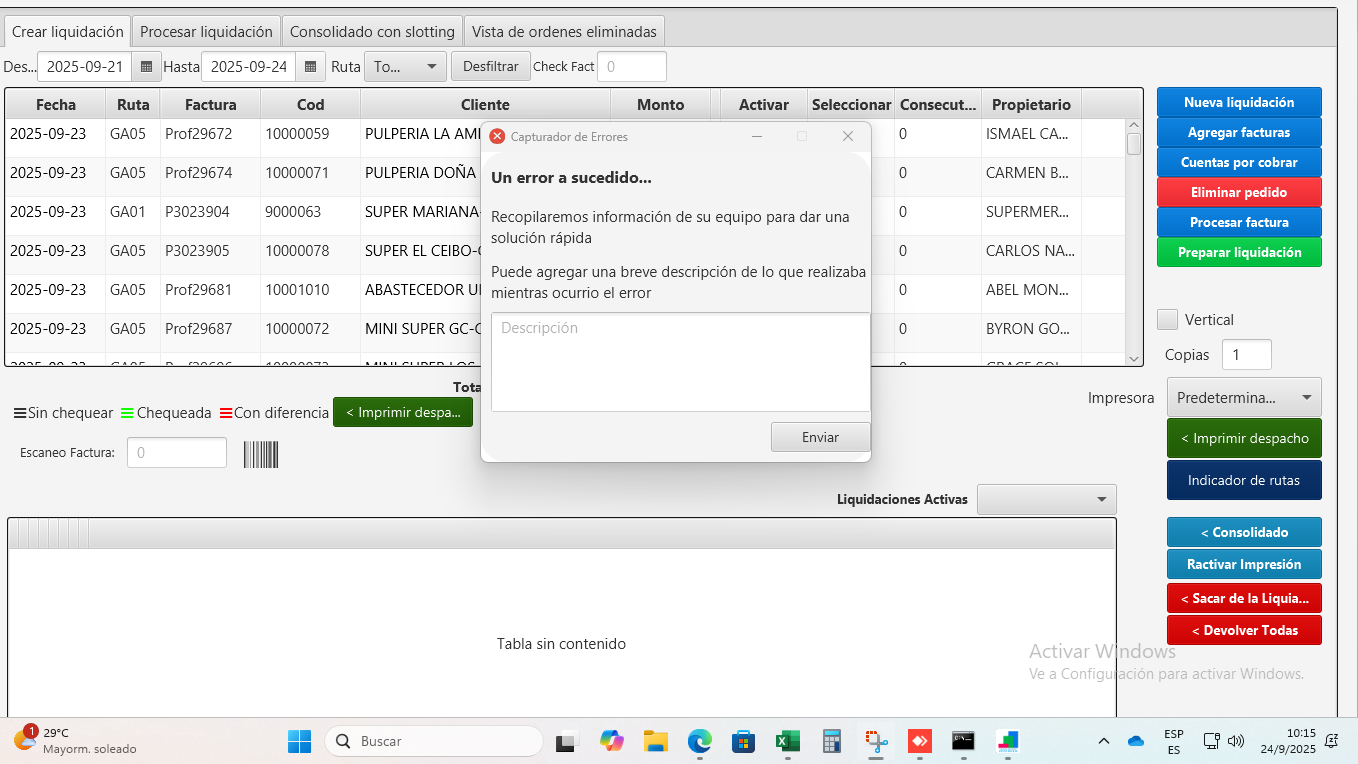Enable the Vertical checkbox

coord(1167,320)
